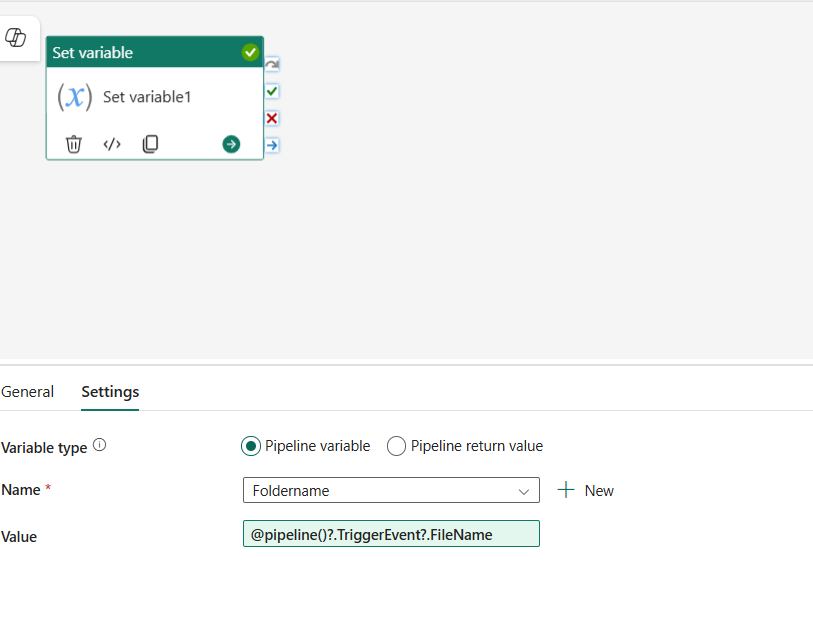813x641 pixels.
Task: Open the Copilot icon panel
Action: tap(16, 38)
